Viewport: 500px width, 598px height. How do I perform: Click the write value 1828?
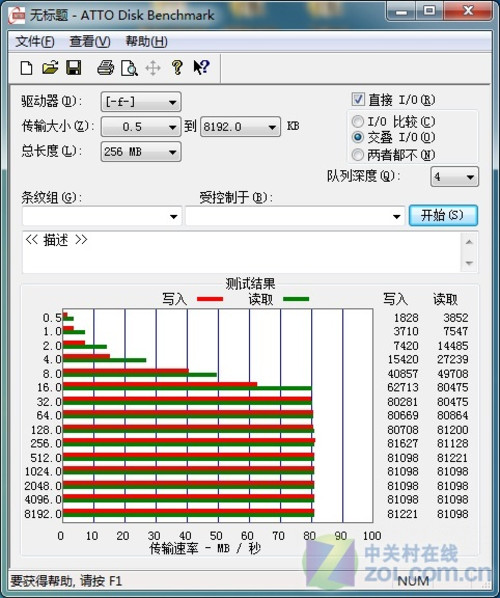406,317
